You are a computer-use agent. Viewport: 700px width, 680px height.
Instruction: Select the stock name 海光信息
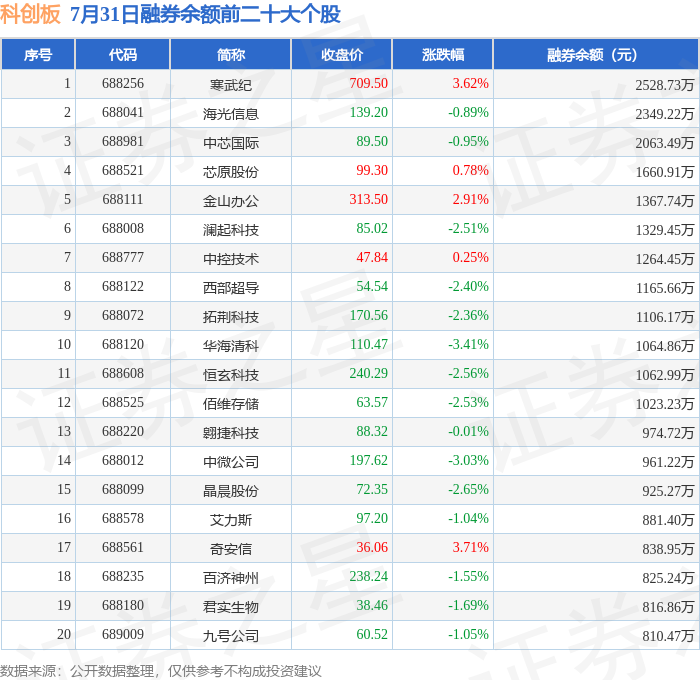(x=231, y=114)
